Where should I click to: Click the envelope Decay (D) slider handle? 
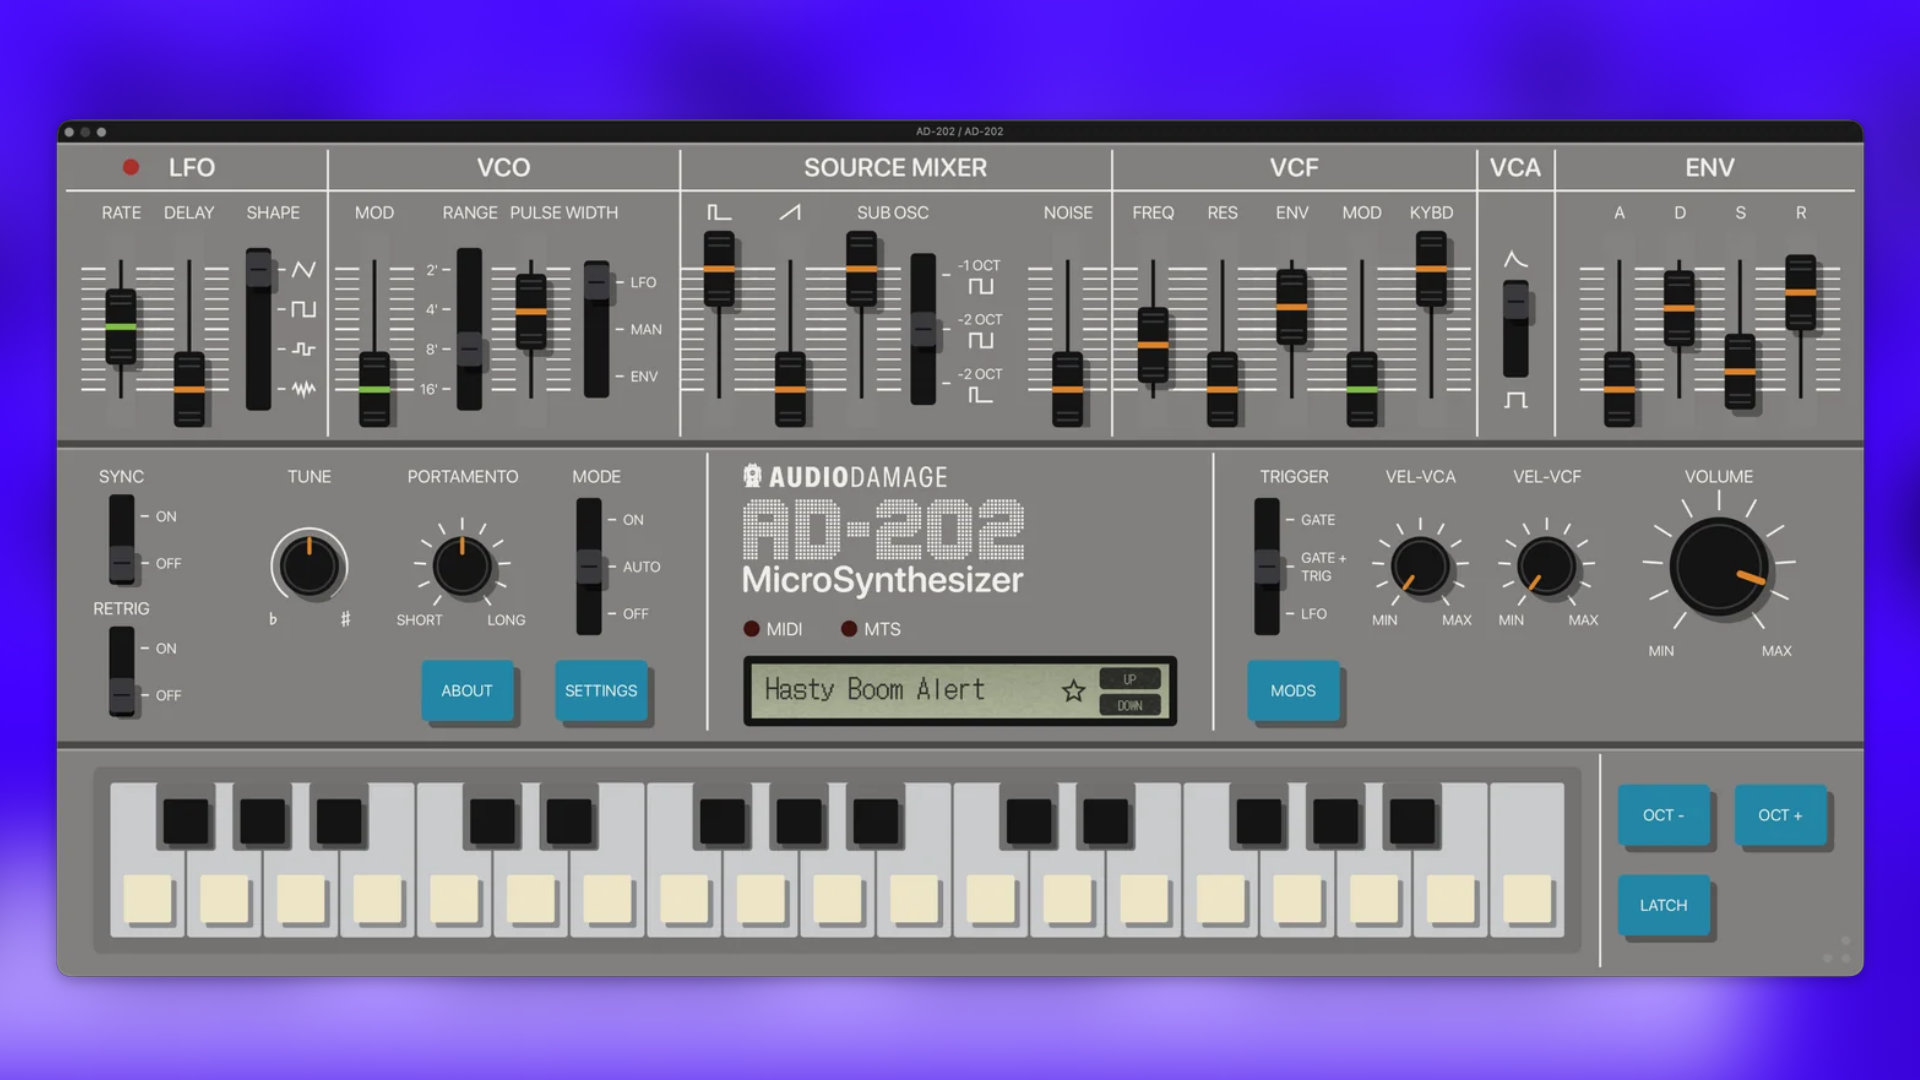click(x=1679, y=308)
